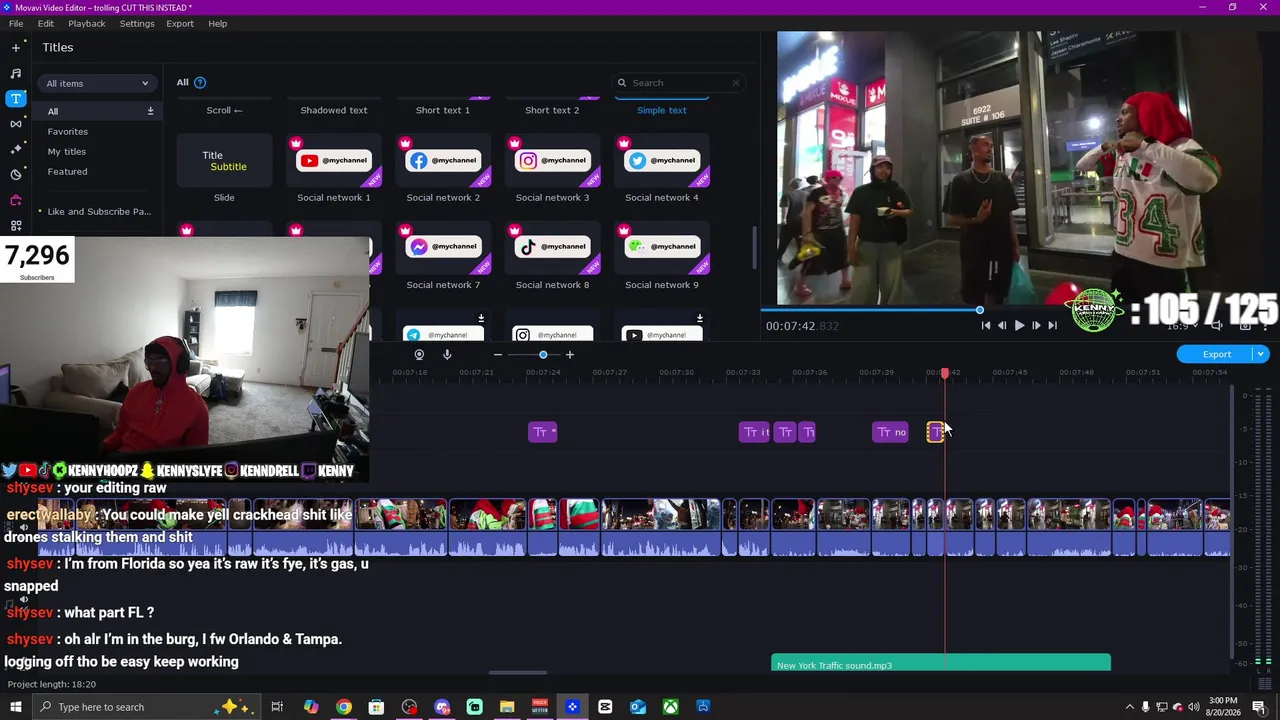The height and width of the screenshot is (720, 1280).
Task: Show hidden system tray icons chevron
Action: click(x=1130, y=707)
